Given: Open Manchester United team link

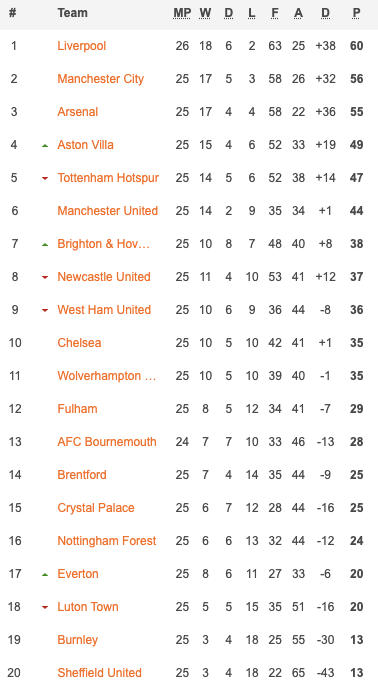Looking at the screenshot, I should 107,211.
